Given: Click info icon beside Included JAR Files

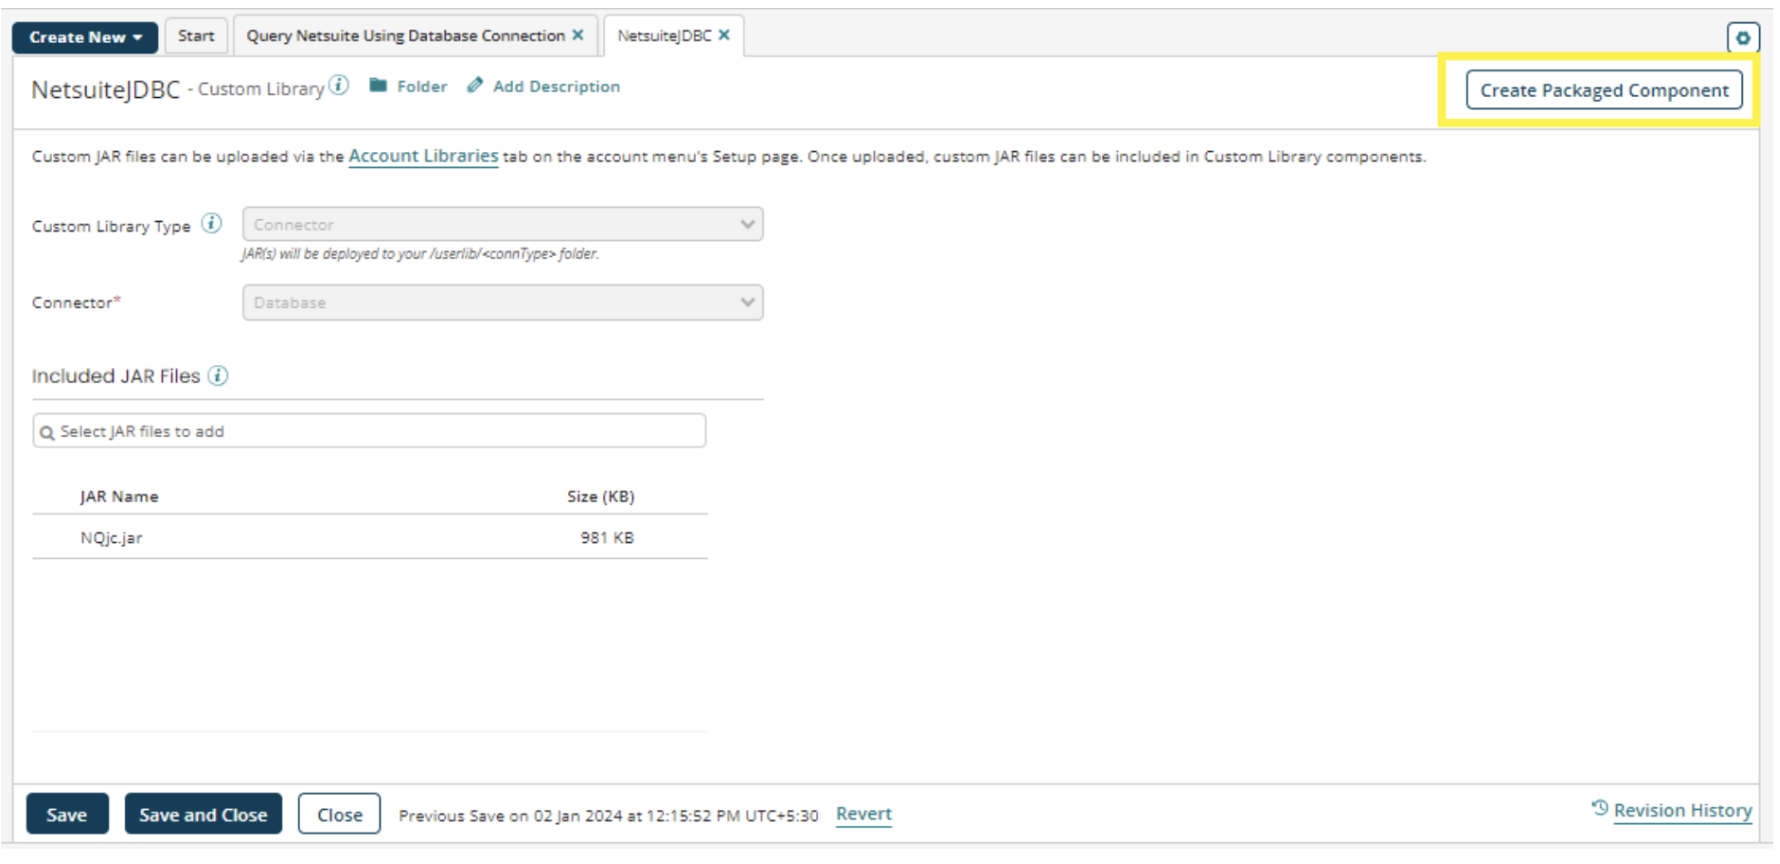Looking at the screenshot, I should pos(218,376).
